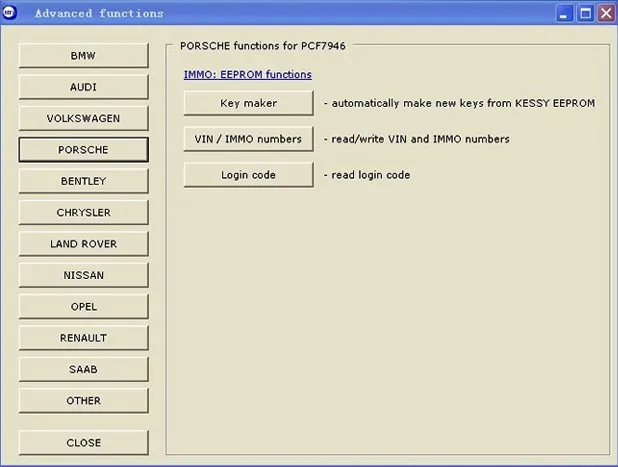618x467 pixels.
Task: Open BENTLEY functions
Action: point(83,181)
